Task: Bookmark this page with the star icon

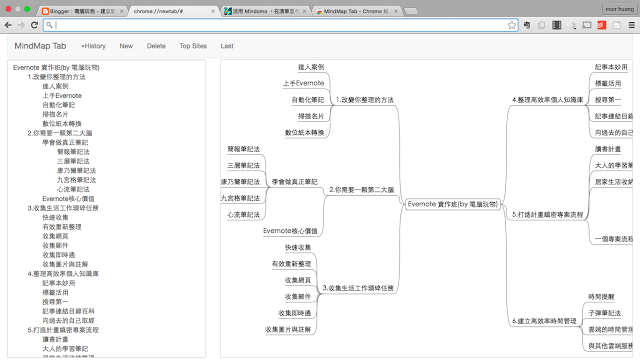Action: tap(511, 25)
